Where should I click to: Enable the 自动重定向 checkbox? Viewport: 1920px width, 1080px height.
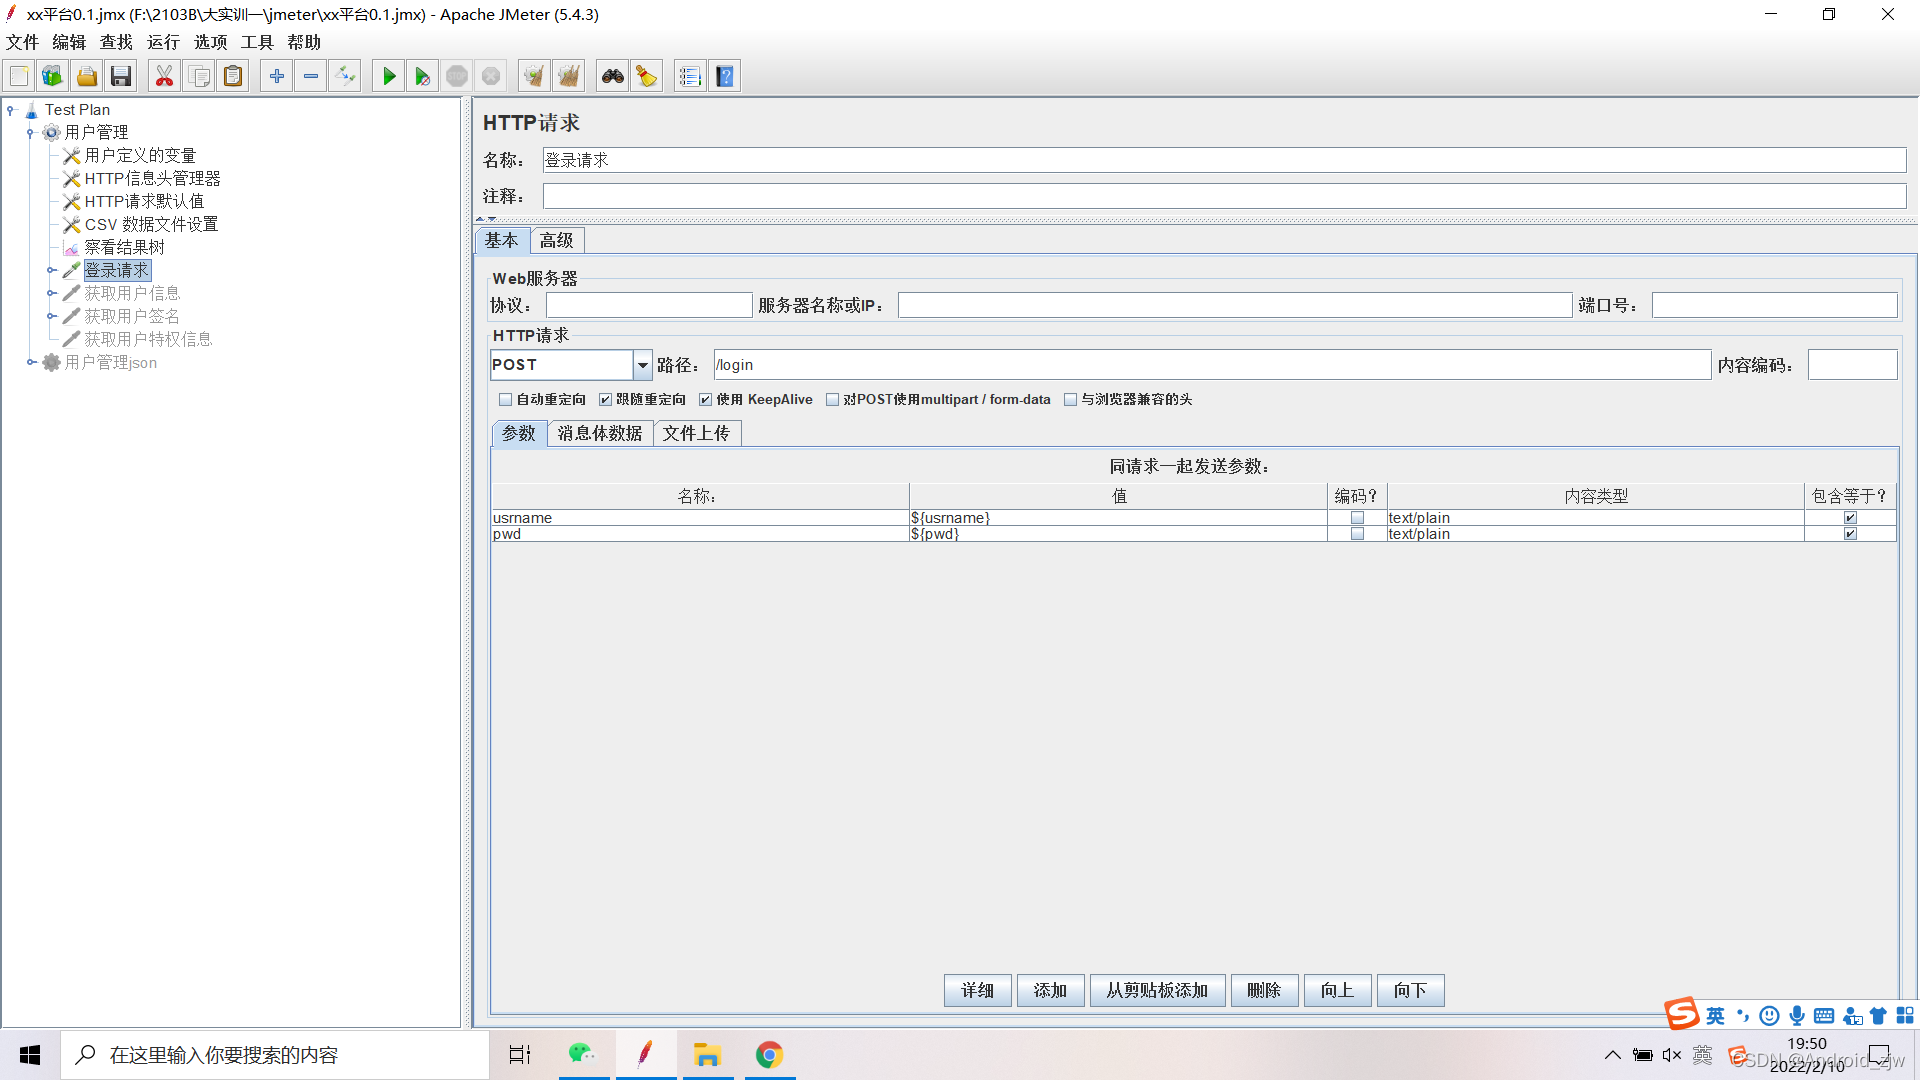click(506, 399)
